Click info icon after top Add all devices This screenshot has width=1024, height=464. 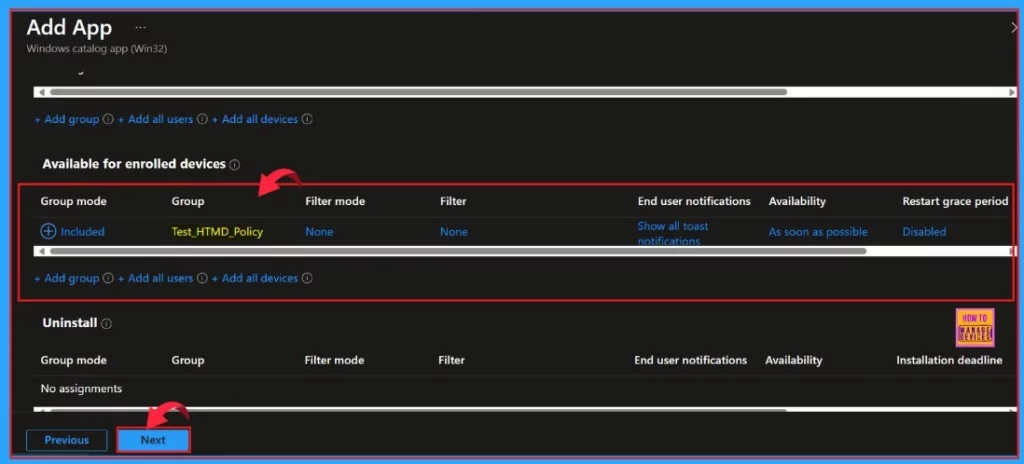point(307,120)
